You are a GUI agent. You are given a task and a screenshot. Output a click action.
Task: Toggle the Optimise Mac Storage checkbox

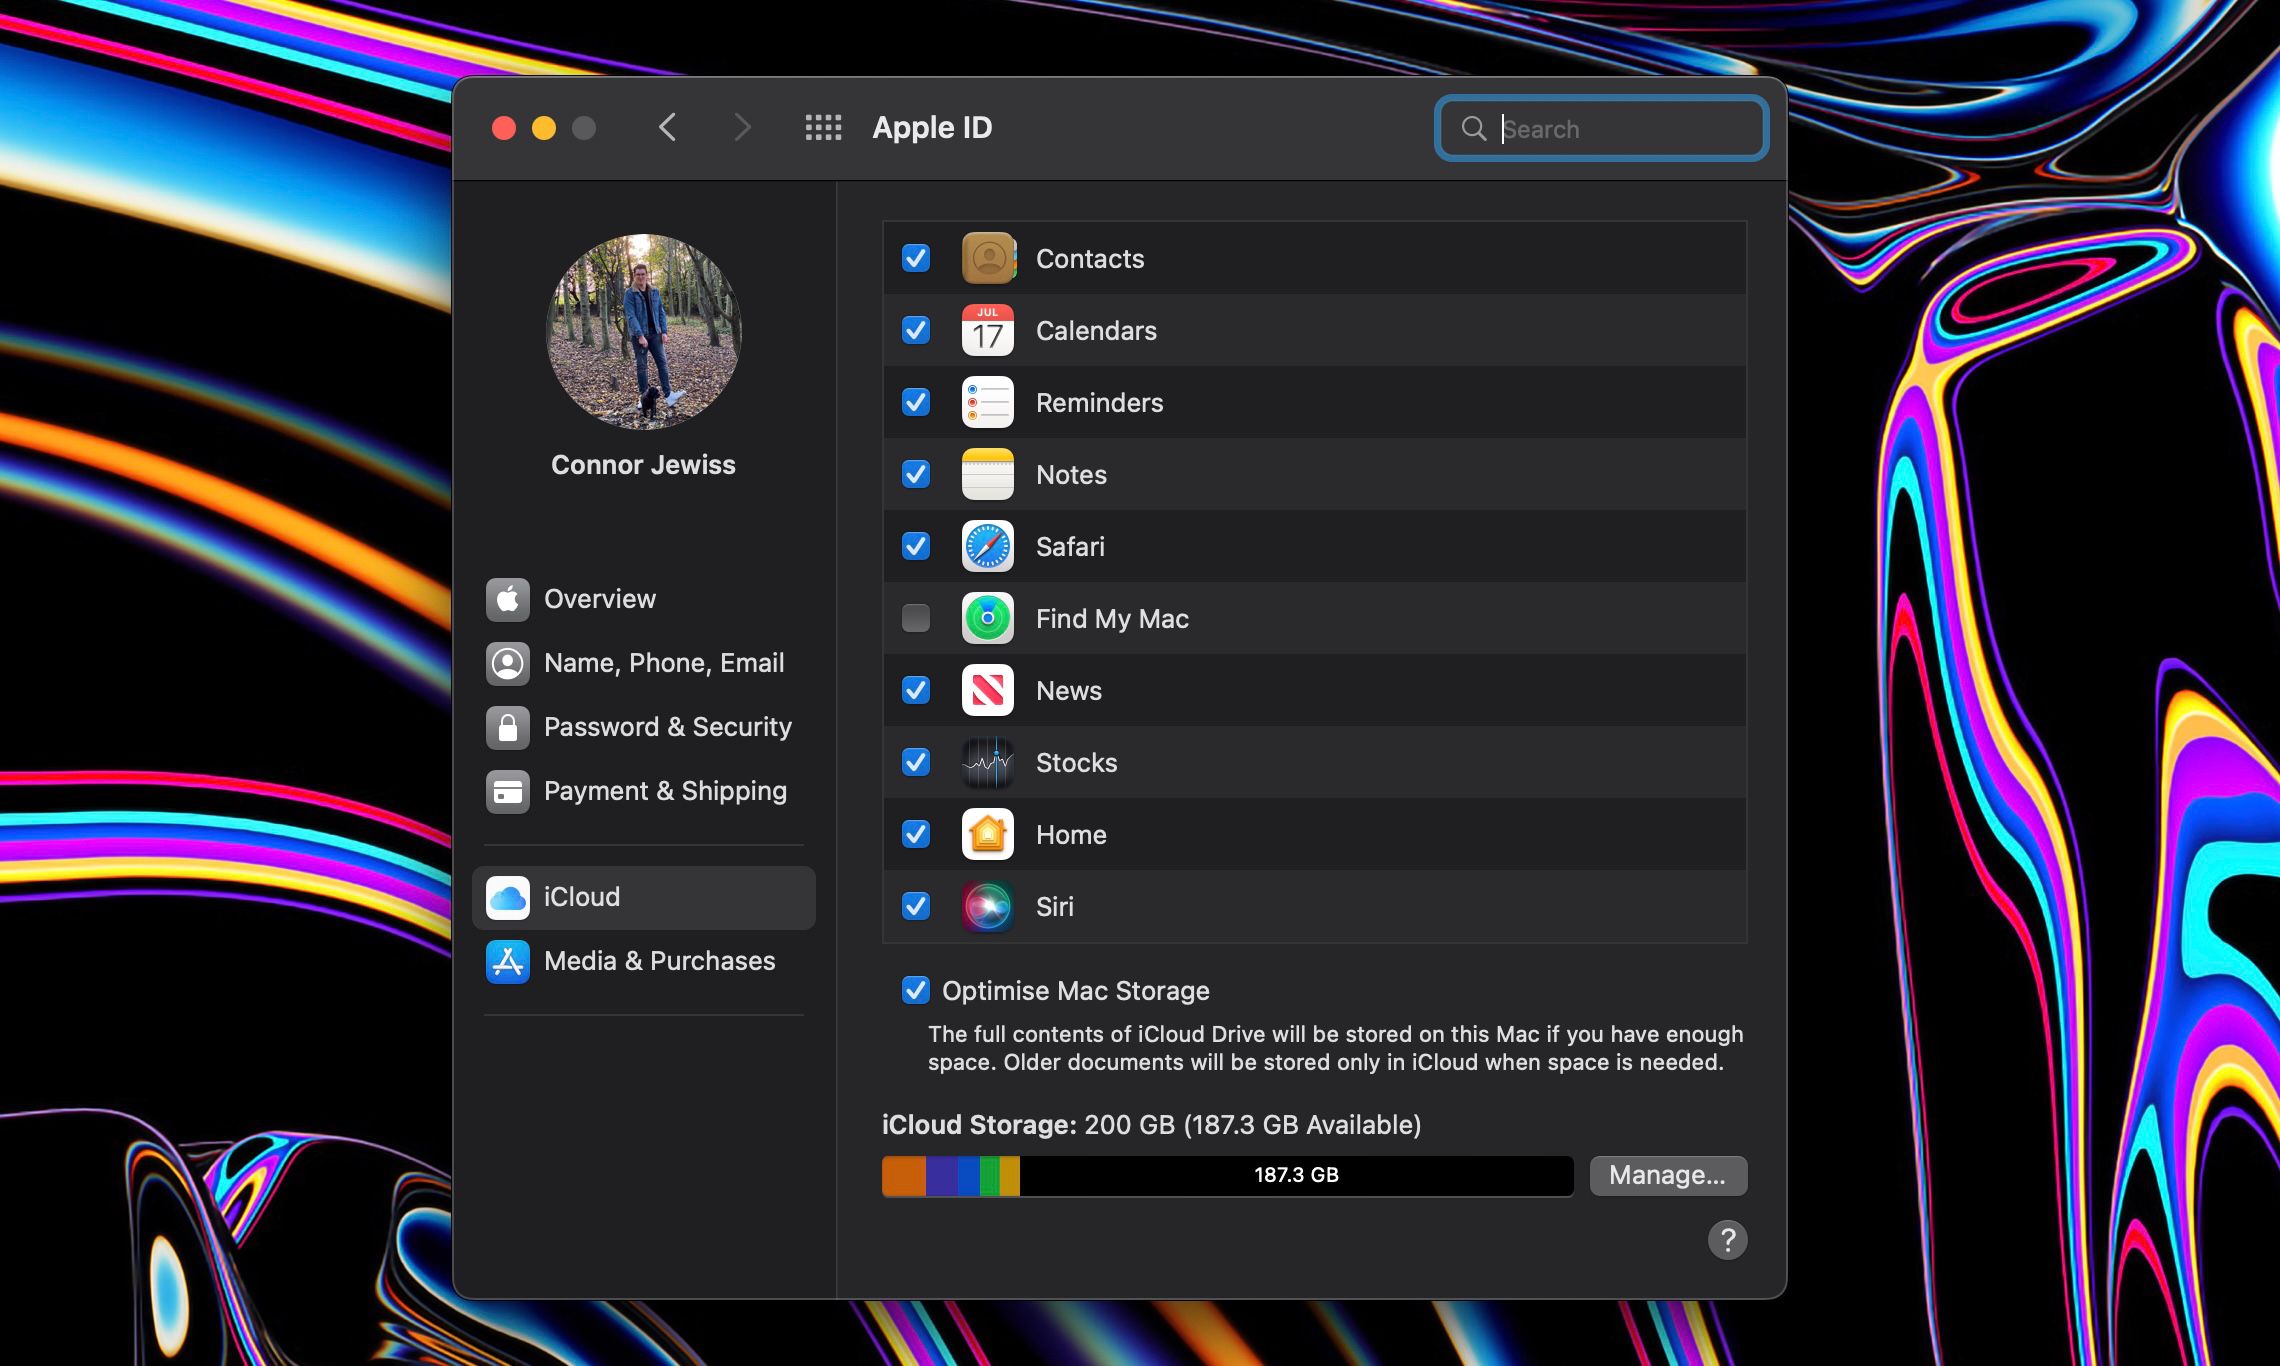pos(916,990)
